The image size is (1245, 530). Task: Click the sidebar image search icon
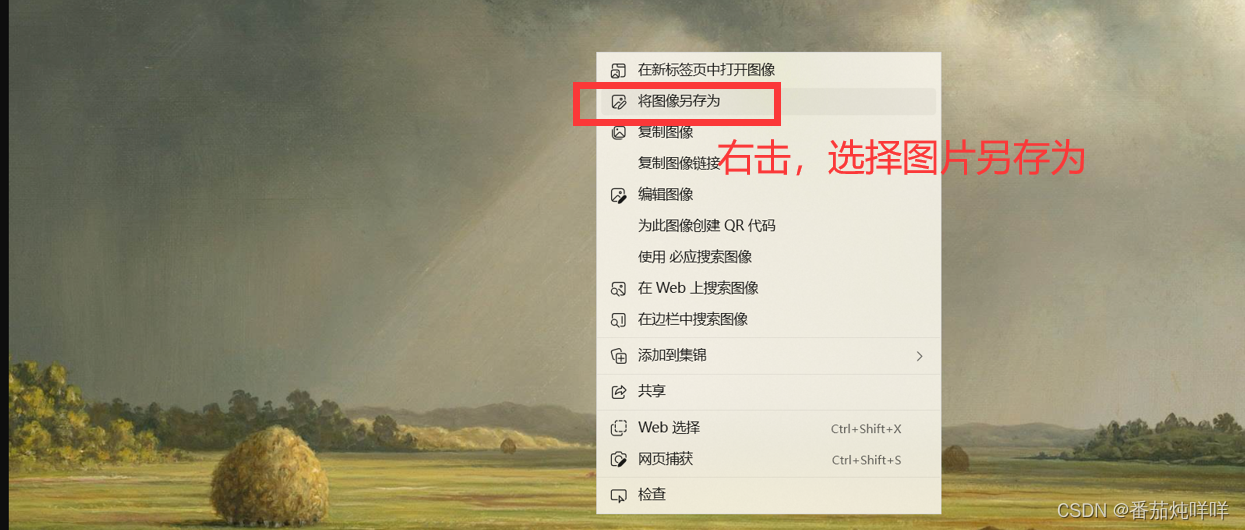point(618,320)
